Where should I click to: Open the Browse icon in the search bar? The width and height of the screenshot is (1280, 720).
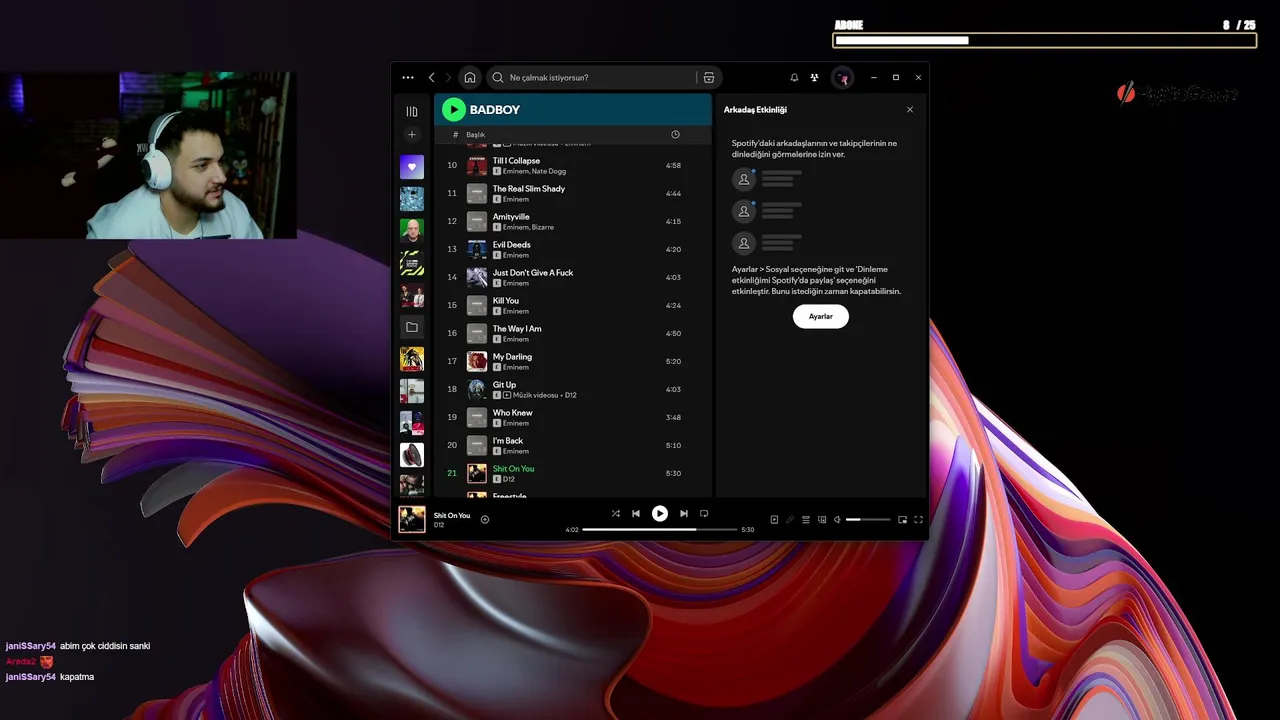(x=709, y=77)
